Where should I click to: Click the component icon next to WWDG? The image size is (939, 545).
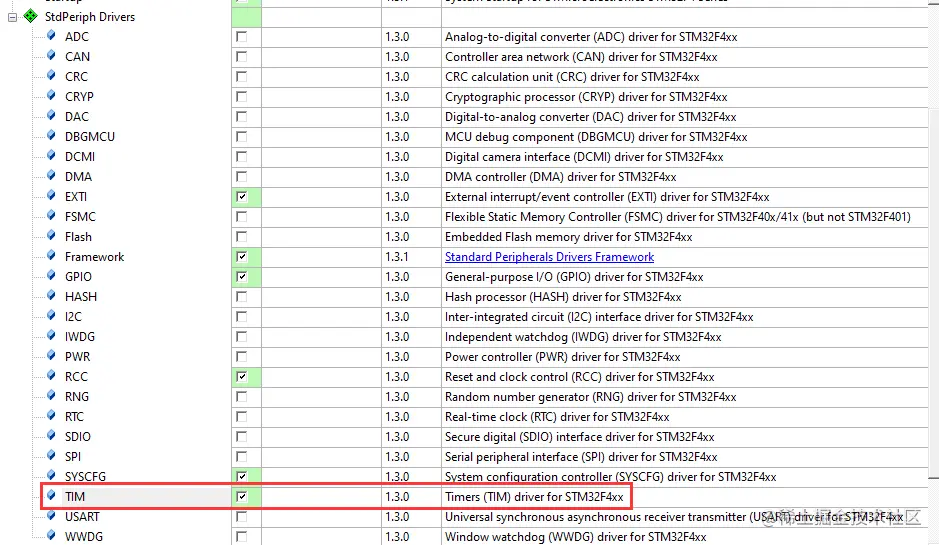52,536
